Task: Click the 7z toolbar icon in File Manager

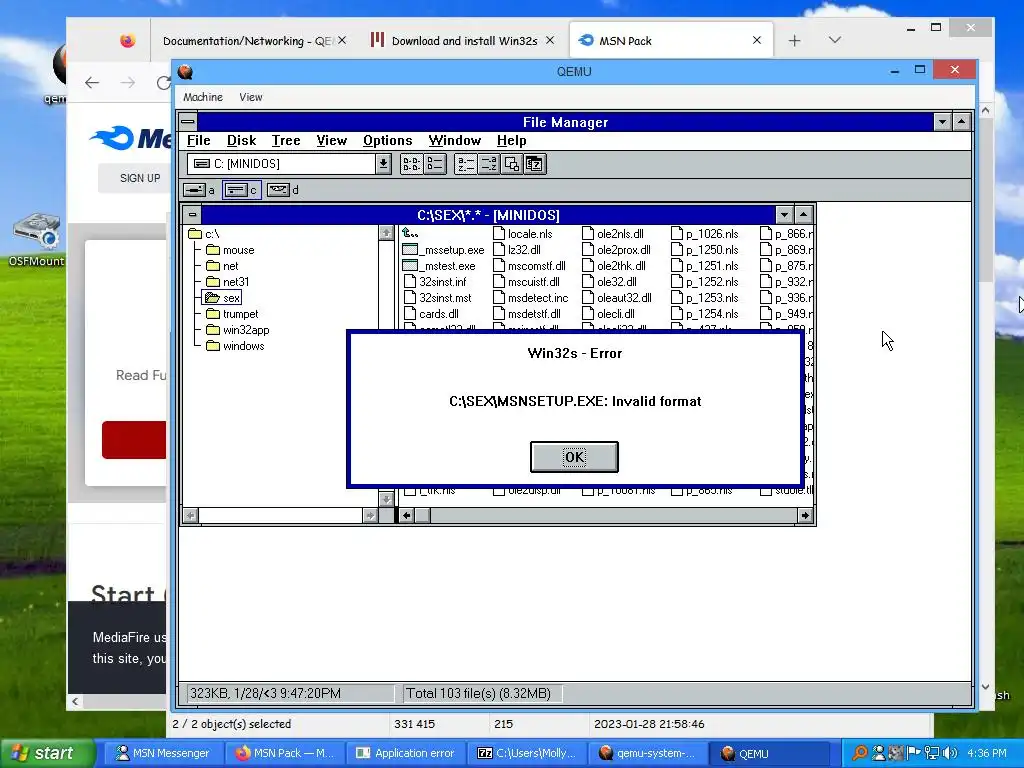Action: click(534, 164)
